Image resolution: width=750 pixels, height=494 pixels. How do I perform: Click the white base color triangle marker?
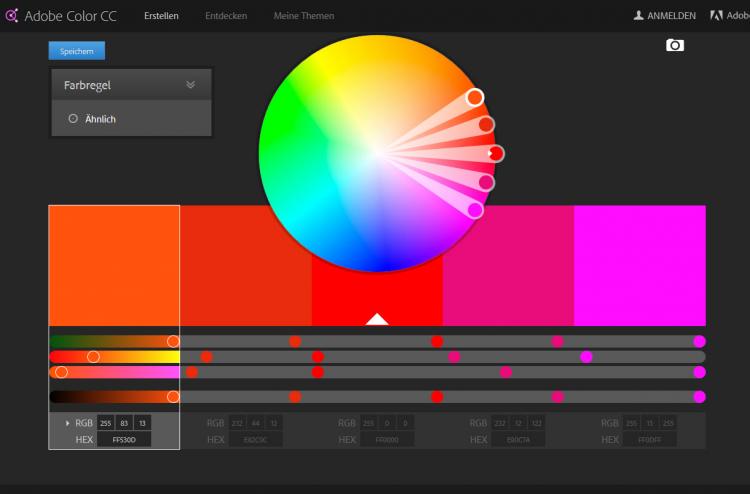tap(376, 319)
